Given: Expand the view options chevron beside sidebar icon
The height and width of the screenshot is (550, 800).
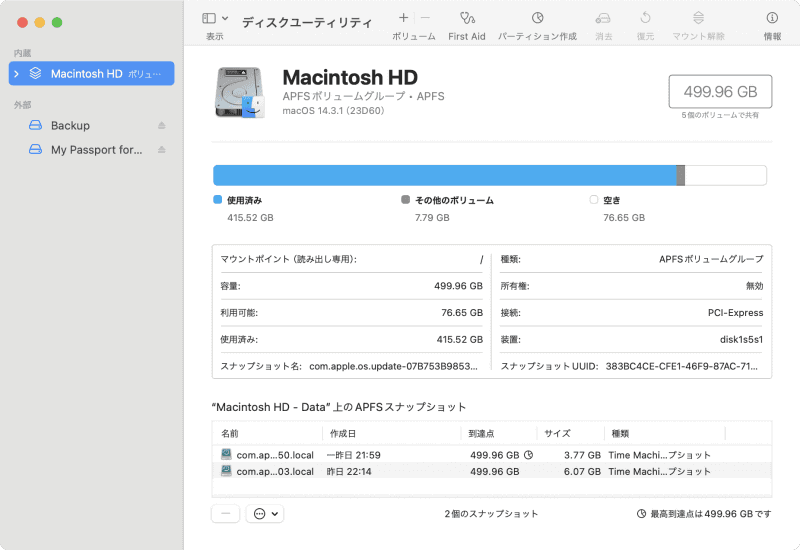Looking at the screenshot, I should [224, 18].
